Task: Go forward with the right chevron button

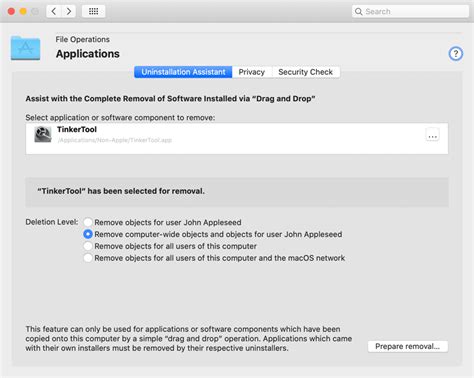Action: 69,11
